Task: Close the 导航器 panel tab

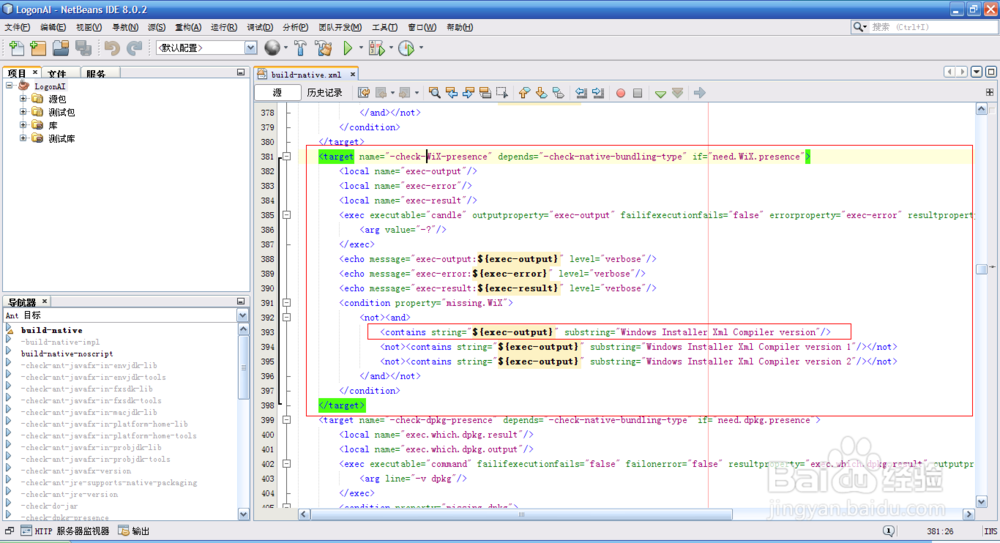Action: (45, 301)
